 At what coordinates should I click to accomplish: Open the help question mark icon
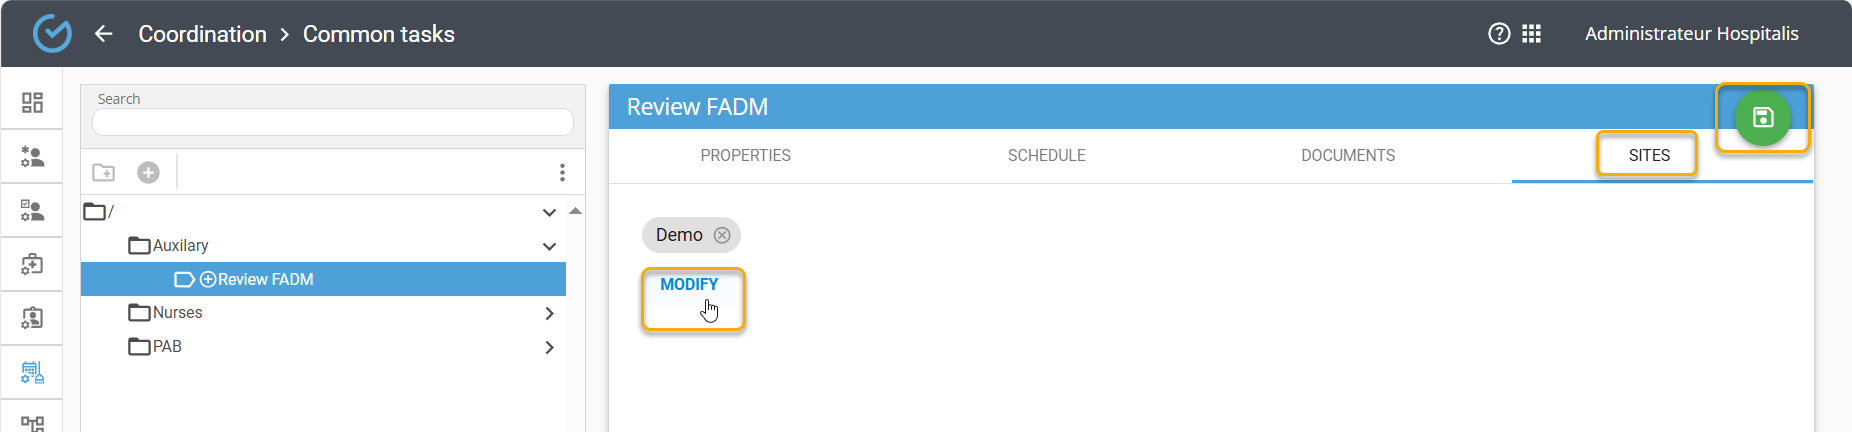[1499, 34]
